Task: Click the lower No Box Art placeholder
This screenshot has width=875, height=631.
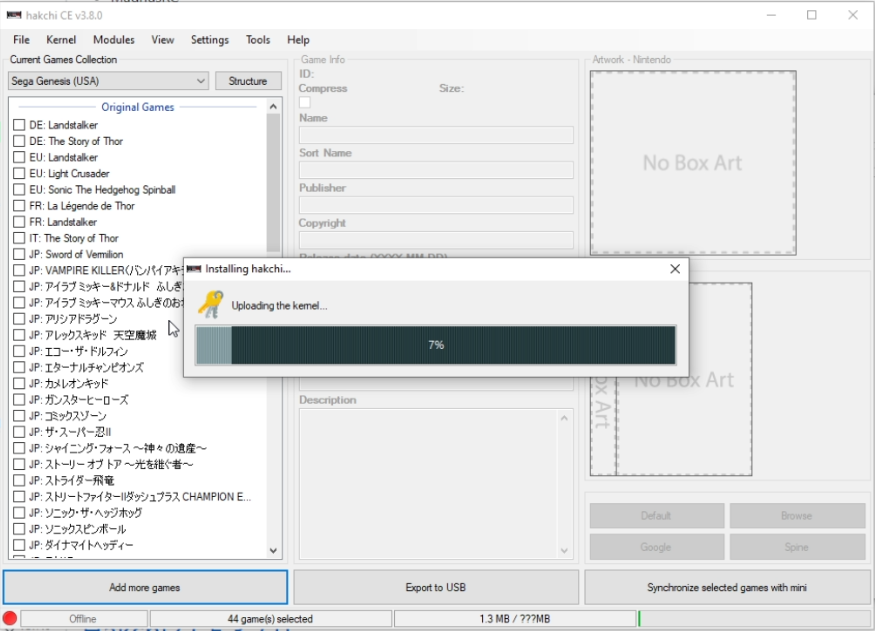Action: 684,380
